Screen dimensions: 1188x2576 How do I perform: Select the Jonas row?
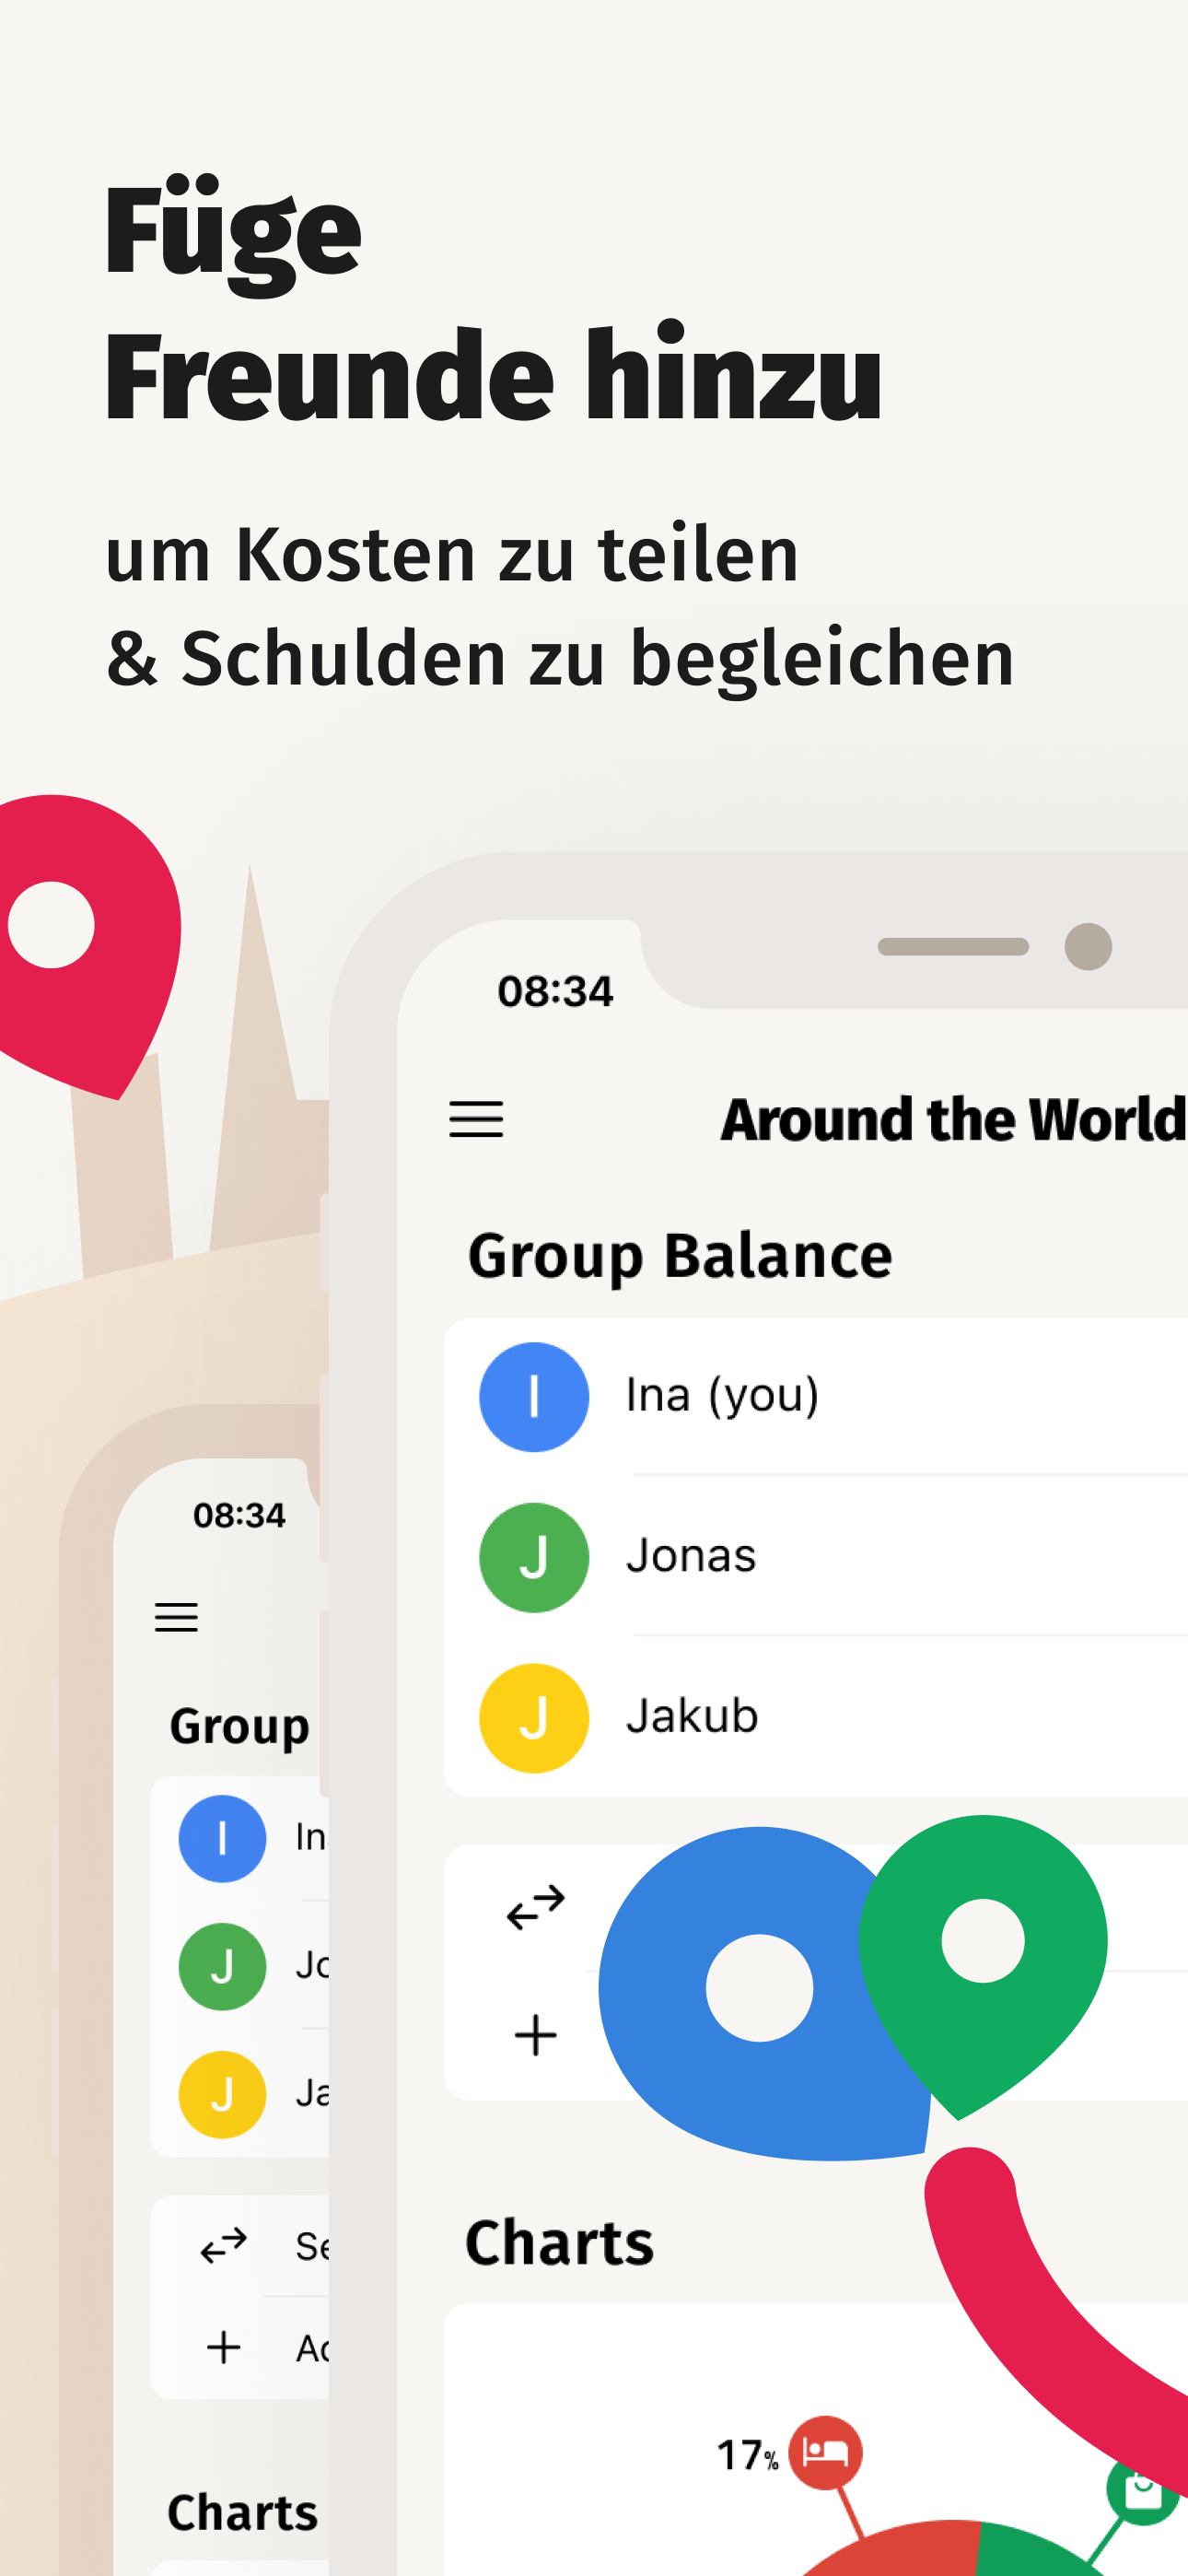point(816,1556)
